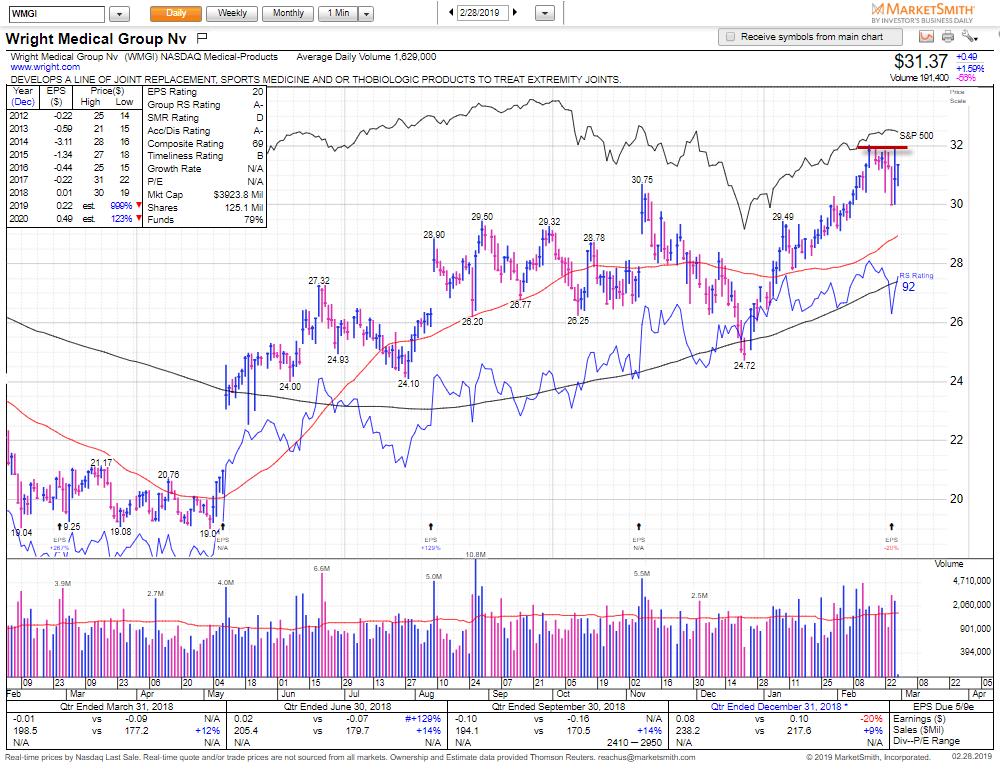Viewport: 1000px width, 783px height.
Task: Open the date picker dropdown
Action: [x=545, y=13]
